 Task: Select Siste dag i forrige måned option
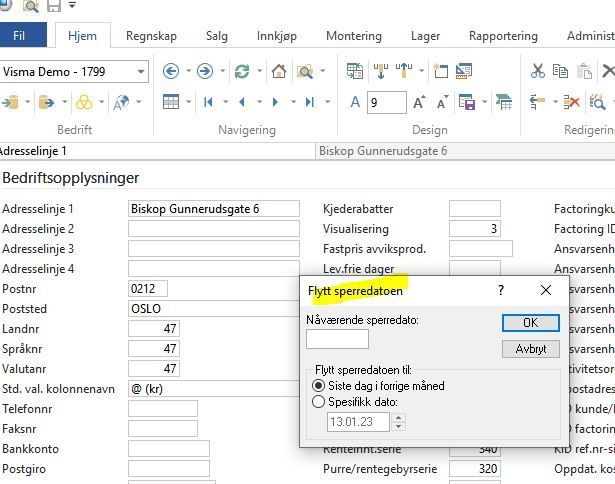318,386
